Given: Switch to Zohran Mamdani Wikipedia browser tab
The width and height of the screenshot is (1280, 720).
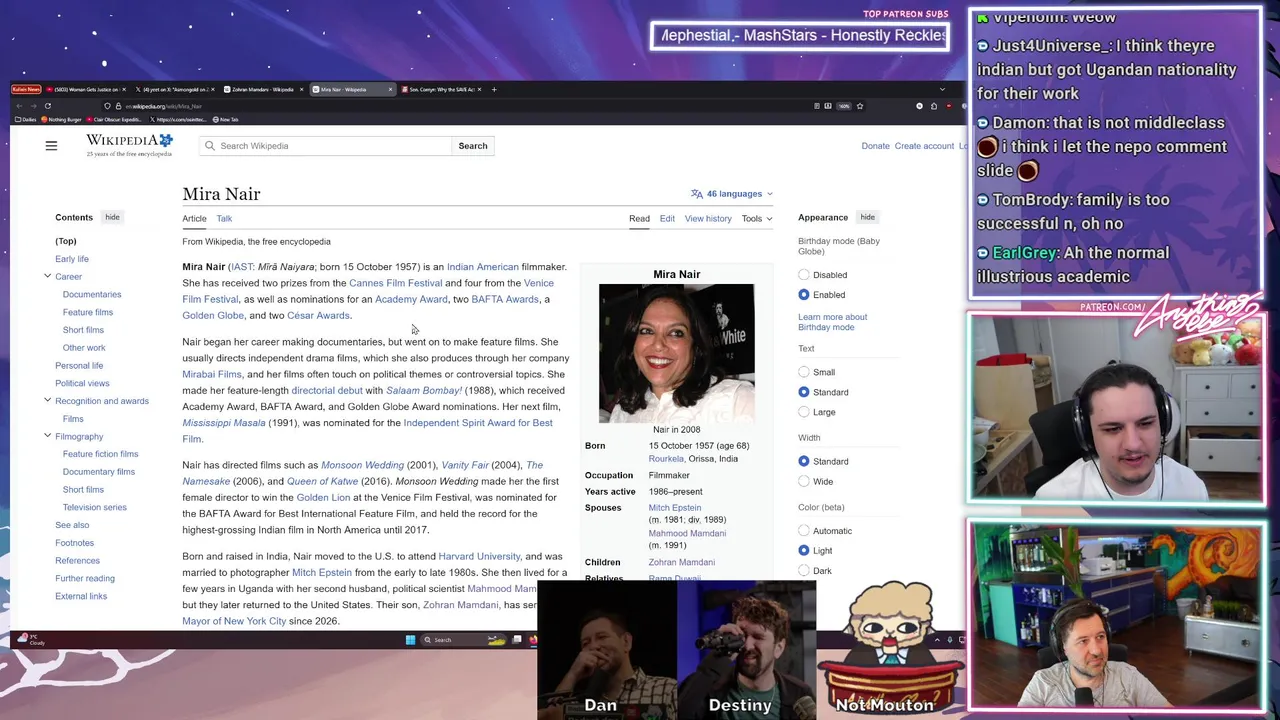Looking at the screenshot, I should [262, 89].
